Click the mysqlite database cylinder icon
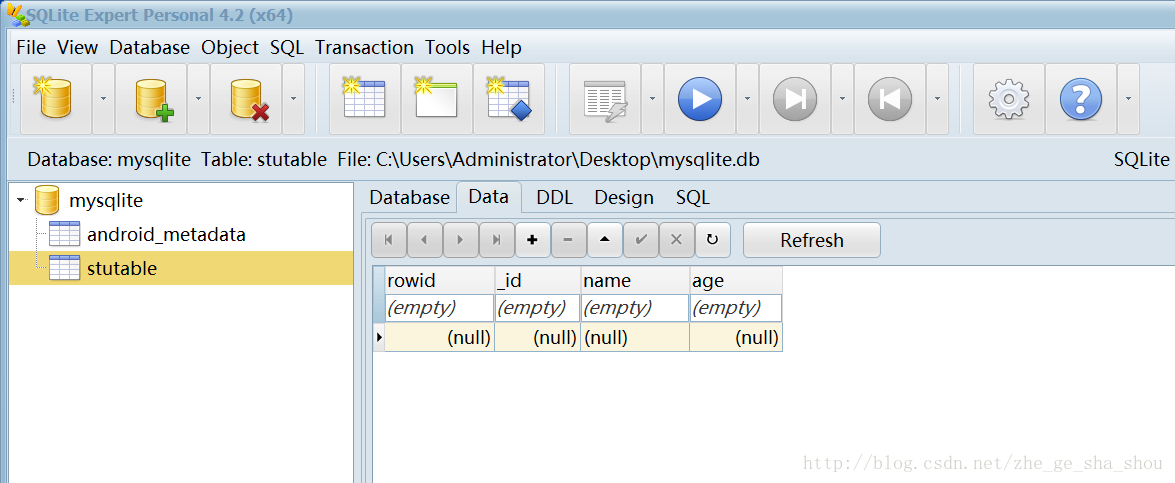This screenshot has height=483, width=1175. click(x=47, y=201)
